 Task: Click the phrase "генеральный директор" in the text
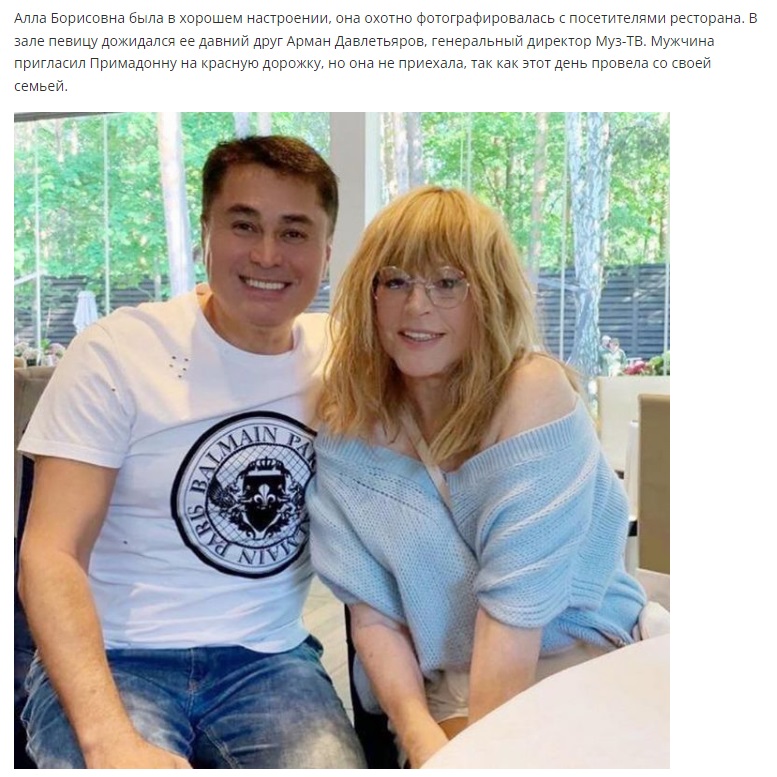pos(511,41)
